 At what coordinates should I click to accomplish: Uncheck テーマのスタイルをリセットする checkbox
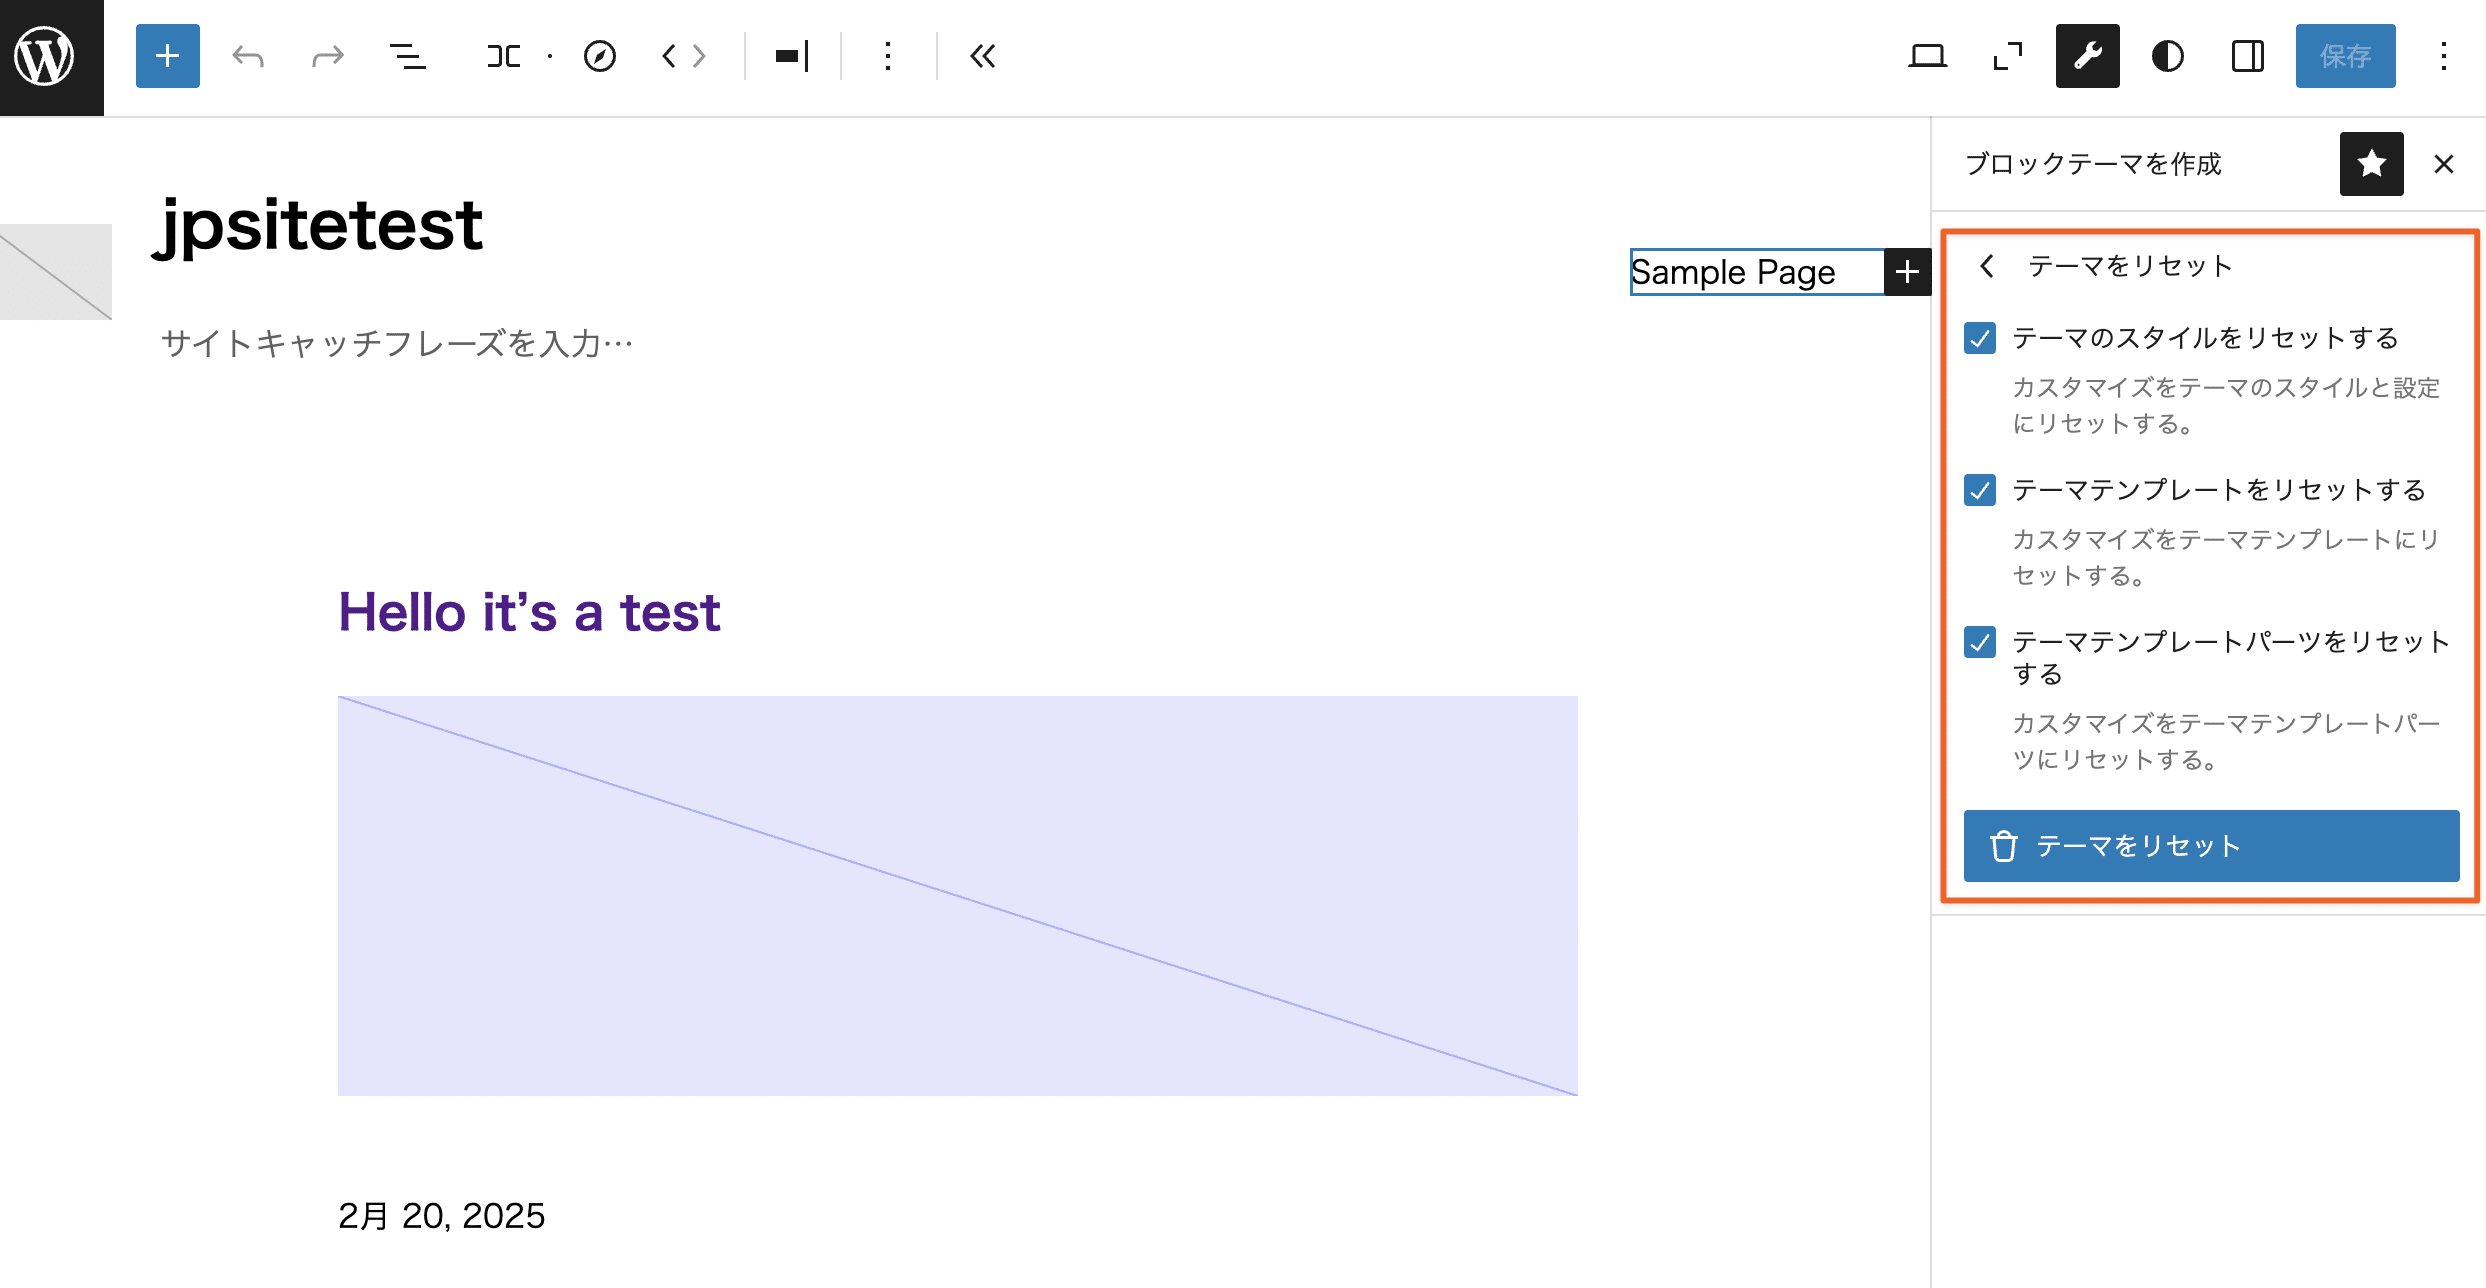(x=1980, y=338)
